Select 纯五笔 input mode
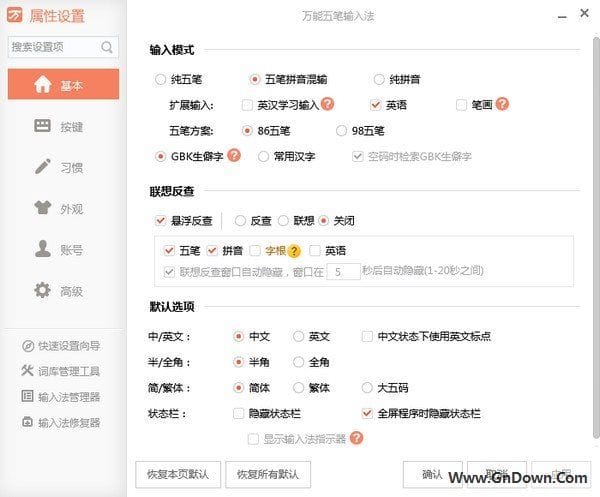Viewport: 600px width, 497px height. tap(160, 80)
